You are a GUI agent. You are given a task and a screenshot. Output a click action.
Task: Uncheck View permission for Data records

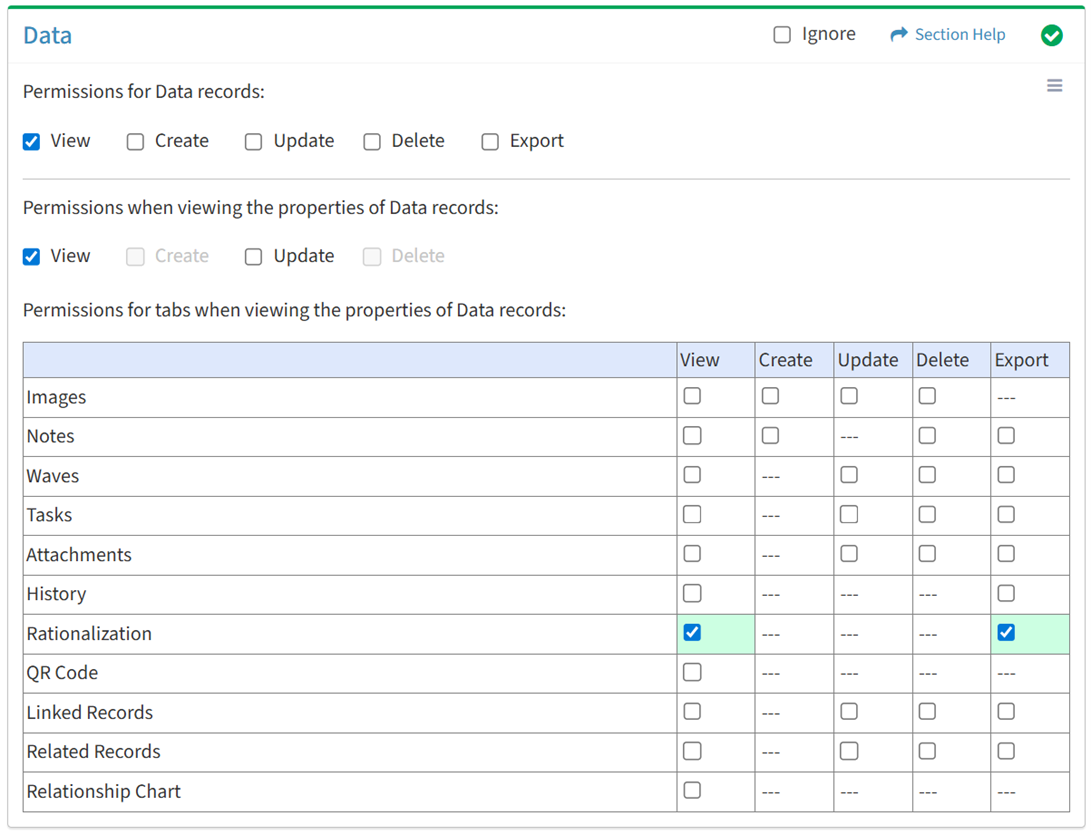(x=32, y=142)
